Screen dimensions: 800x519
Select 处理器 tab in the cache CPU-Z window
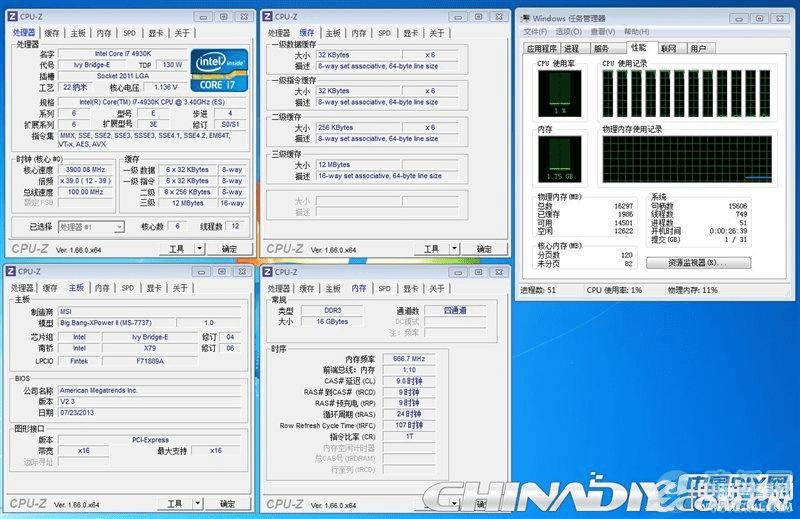(279, 33)
